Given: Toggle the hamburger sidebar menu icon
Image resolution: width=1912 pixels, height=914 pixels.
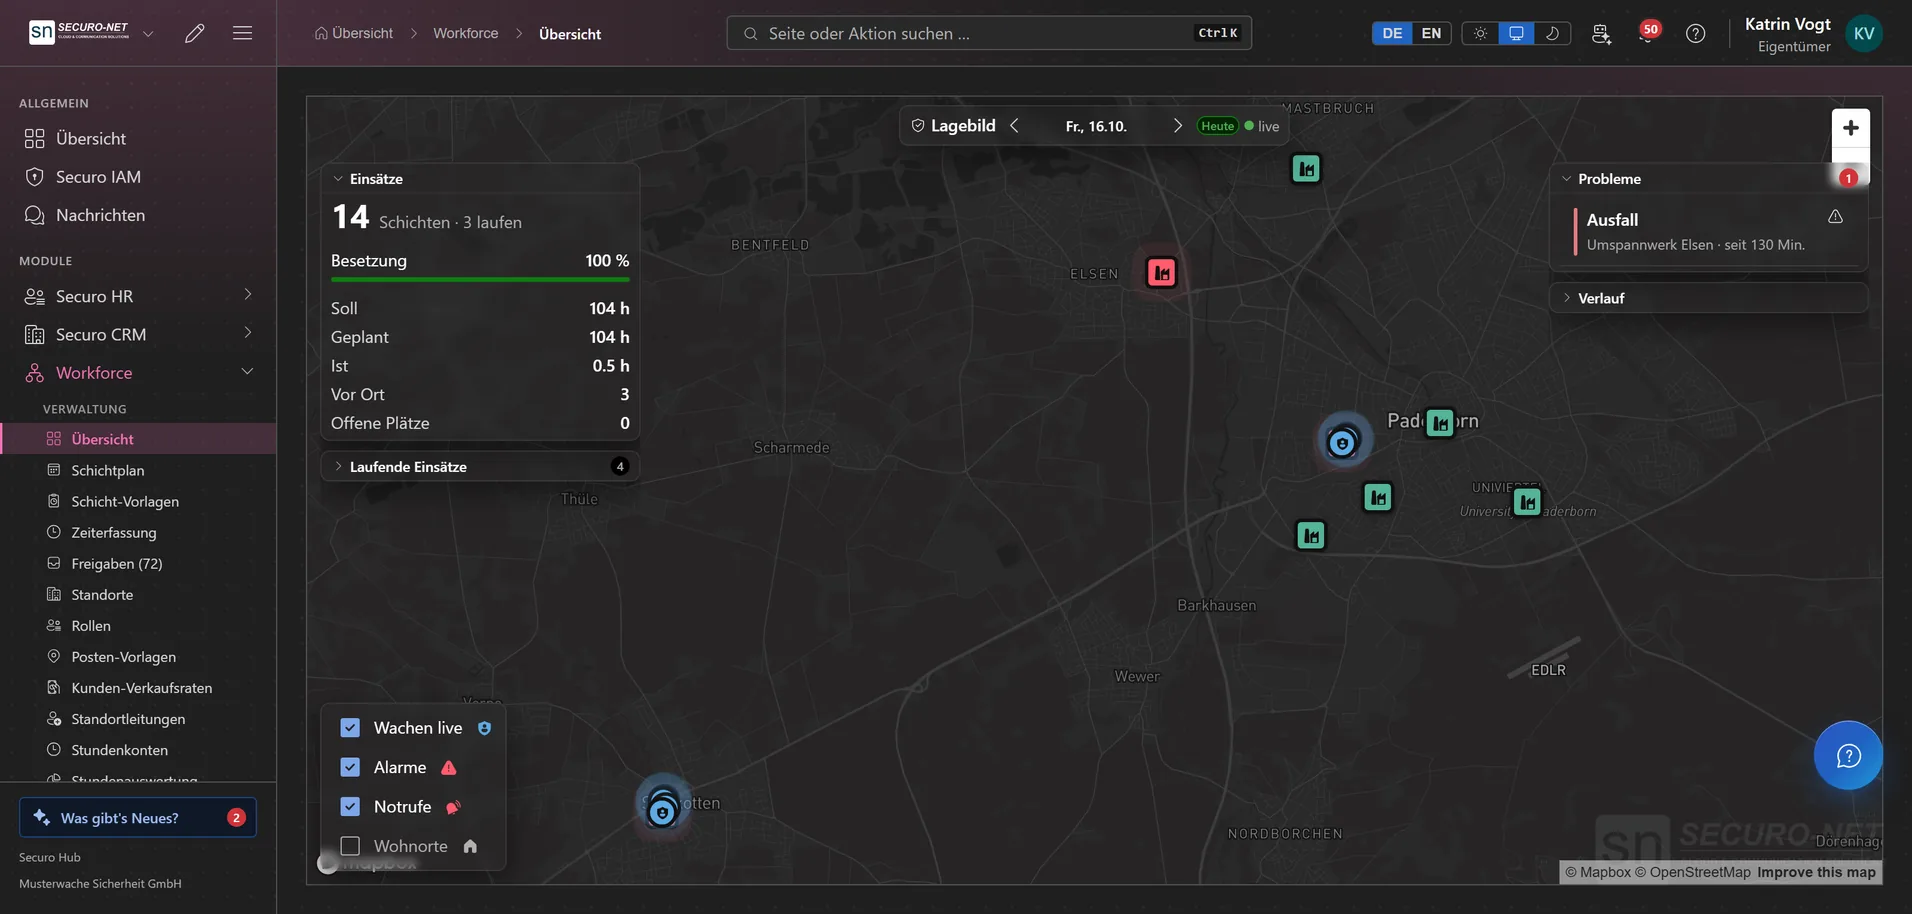Looking at the screenshot, I should [x=242, y=33].
